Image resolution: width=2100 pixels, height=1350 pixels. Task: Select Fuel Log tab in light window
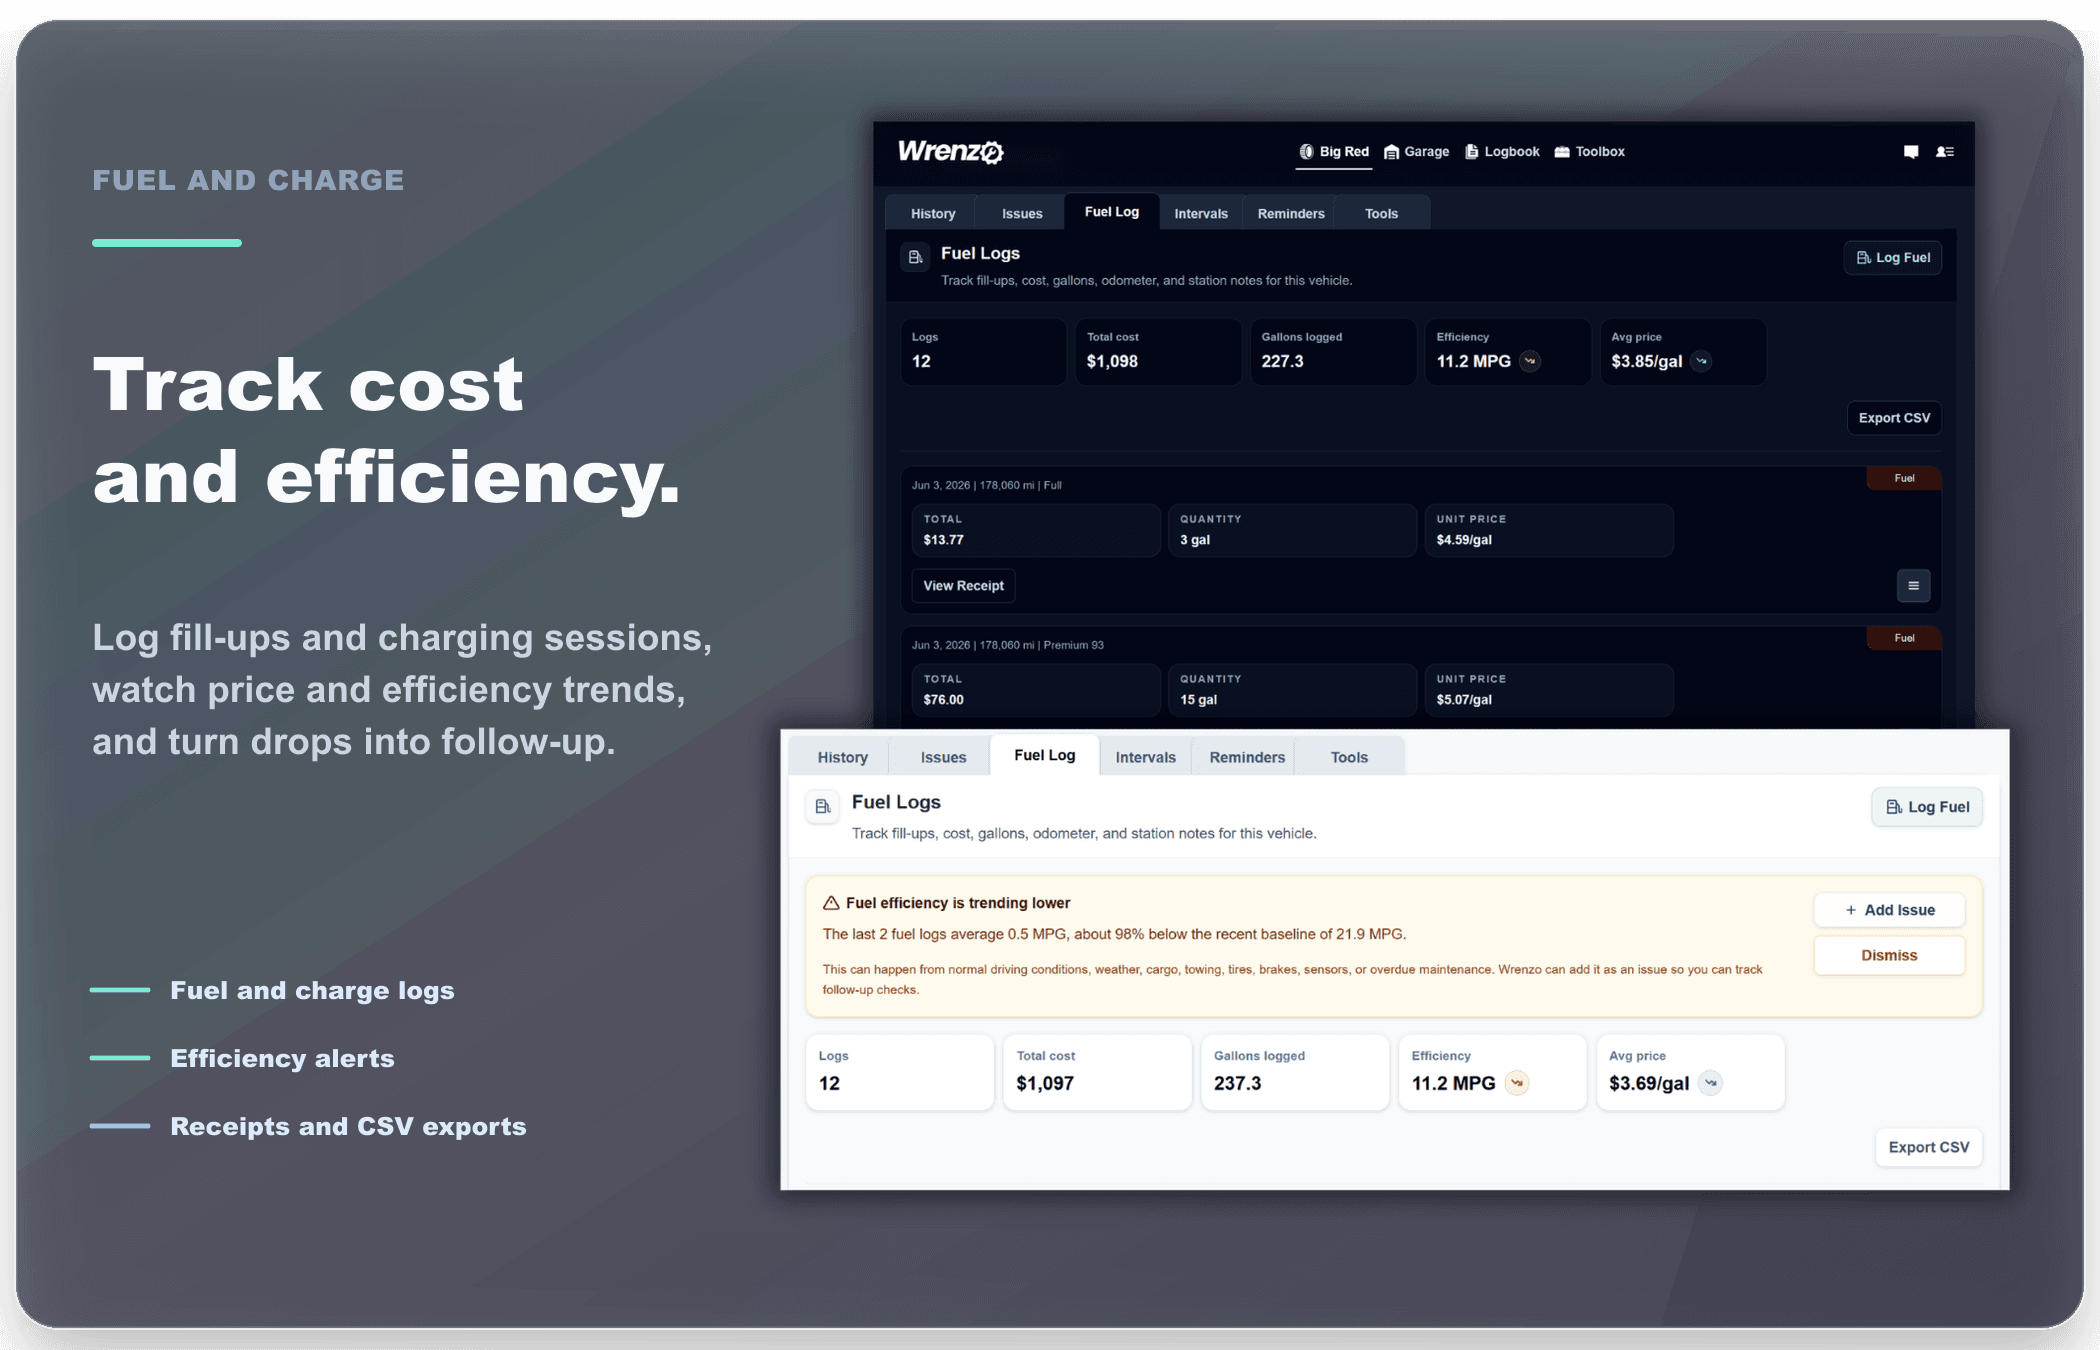1044,755
